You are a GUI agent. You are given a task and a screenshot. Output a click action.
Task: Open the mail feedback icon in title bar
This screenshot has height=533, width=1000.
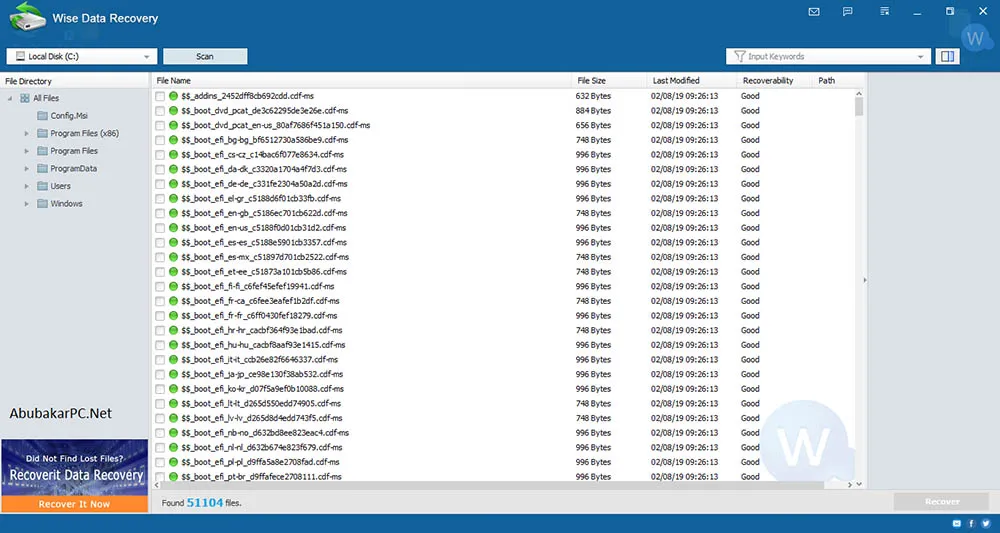pyautogui.click(x=814, y=11)
